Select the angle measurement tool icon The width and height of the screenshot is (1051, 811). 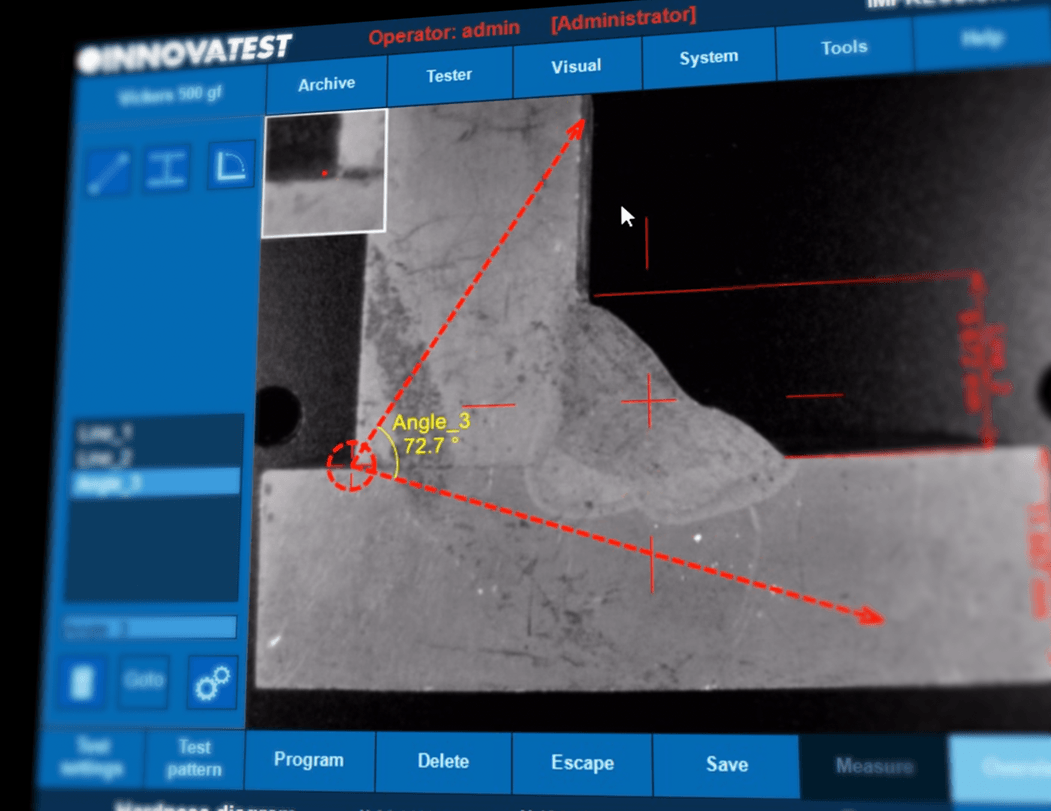point(232,163)
